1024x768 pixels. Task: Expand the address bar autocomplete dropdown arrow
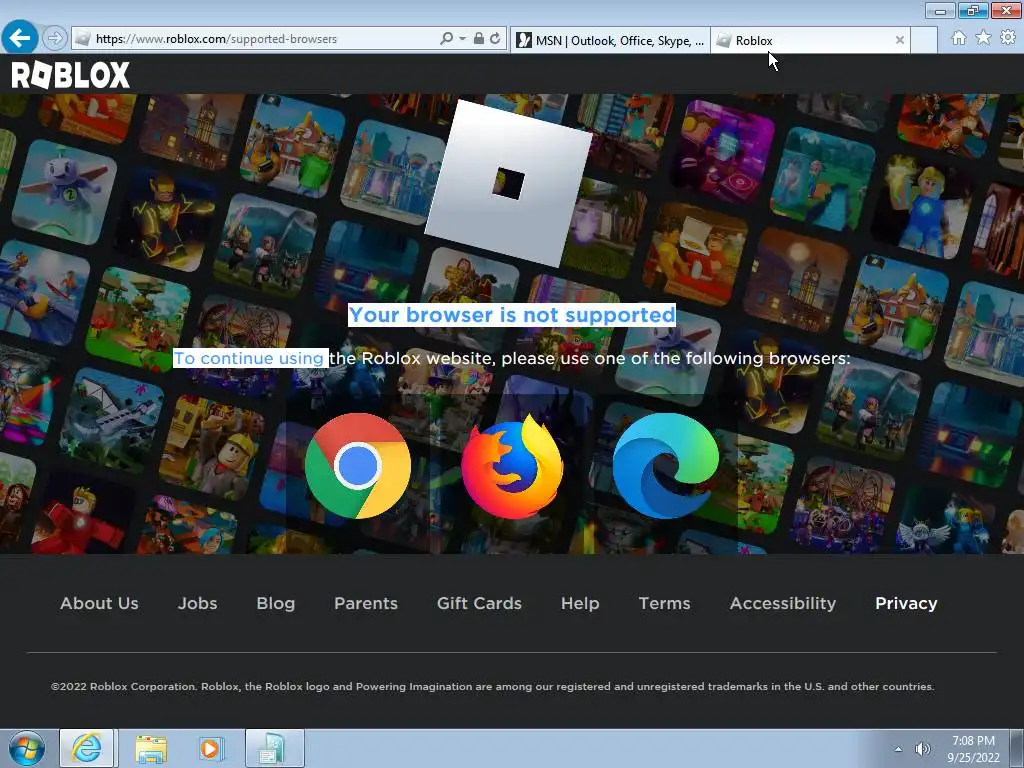[x=462, y=39]
